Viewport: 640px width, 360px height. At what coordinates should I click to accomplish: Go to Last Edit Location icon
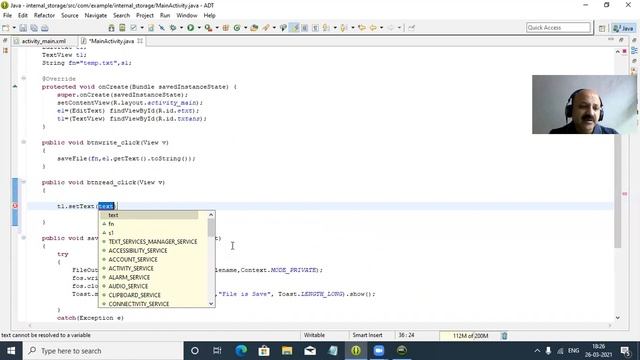click(x=362, y=28)
